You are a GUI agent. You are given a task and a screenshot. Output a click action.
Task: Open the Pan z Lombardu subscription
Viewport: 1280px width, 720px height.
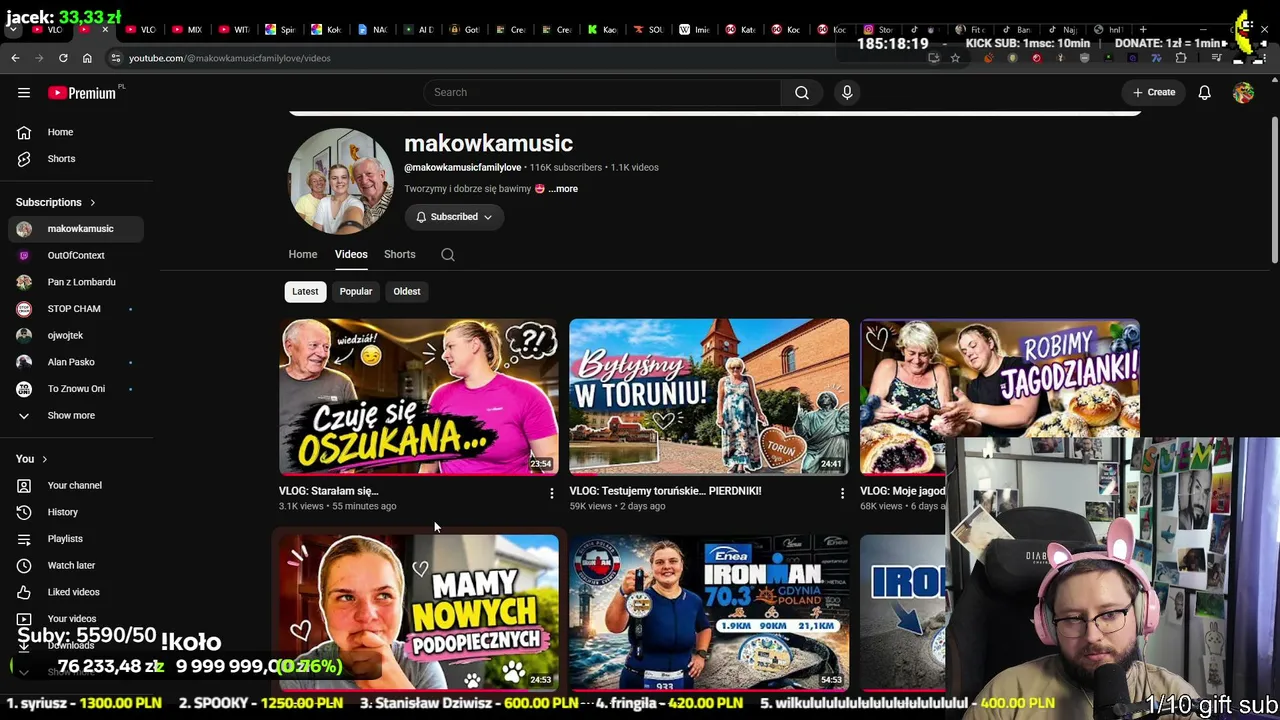[x=76, y=282]
